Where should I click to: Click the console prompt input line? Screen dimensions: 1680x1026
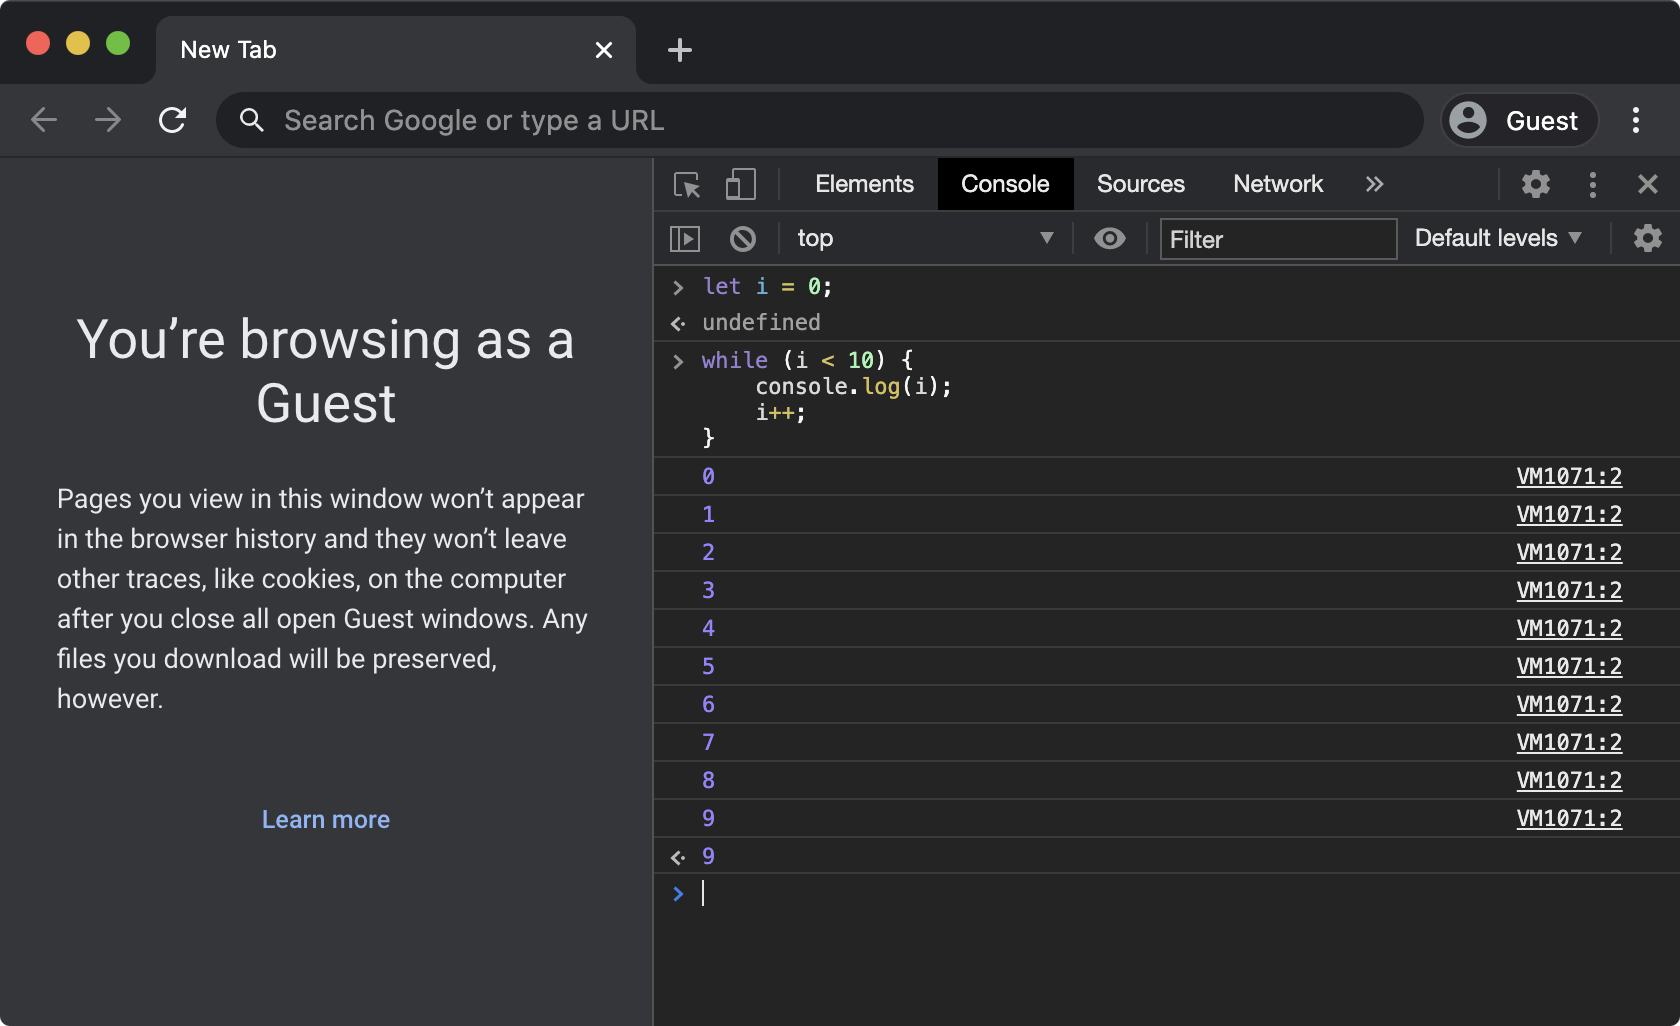pos(1166,893)
